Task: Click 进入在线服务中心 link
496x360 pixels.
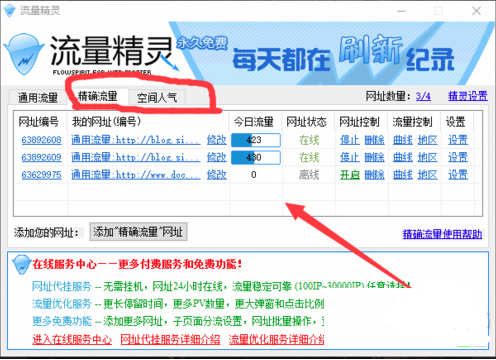Action: (72, 339)
